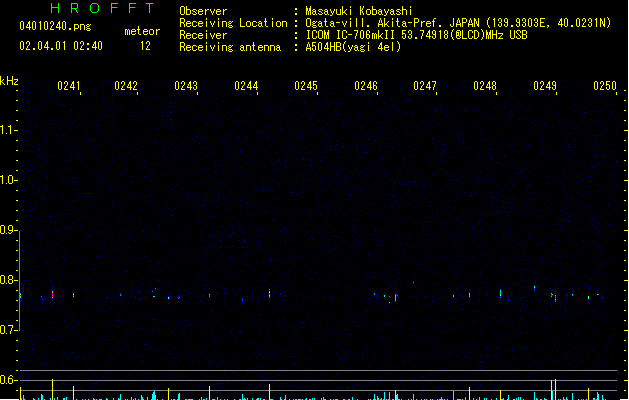Click the 0250 time marker
The width and height of the screenshot is (629, 400).
coord(605,86)
